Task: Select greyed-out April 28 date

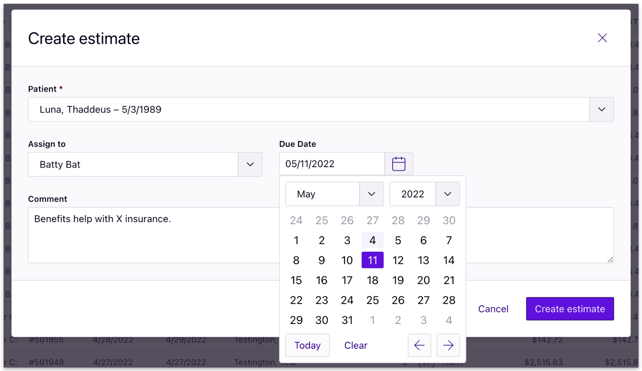Action: 398,221
